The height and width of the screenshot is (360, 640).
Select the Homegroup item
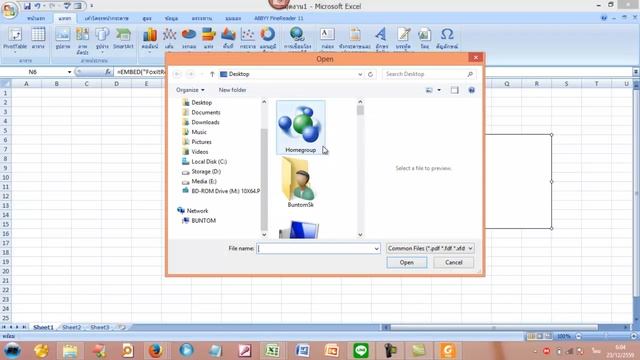pos(301,128)
